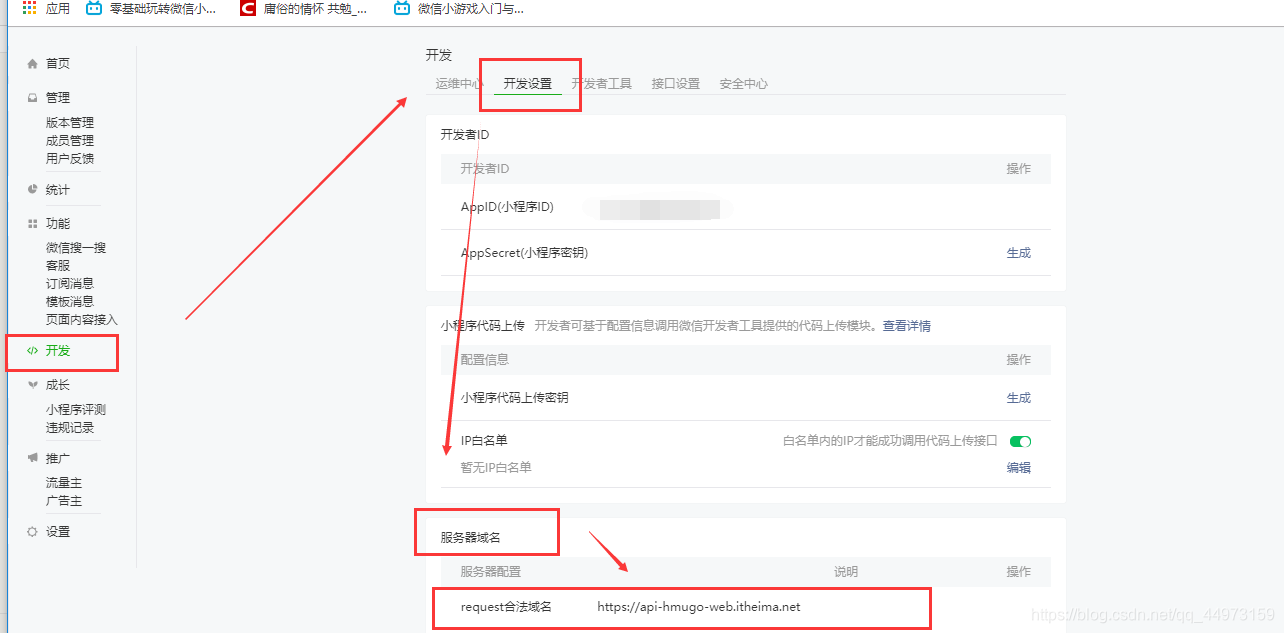The height and width of the screenshot is (633, 1284).
Task: Click the https://api-hmugo-web.itheima.net domain text
Action: [x=699, y=607]
